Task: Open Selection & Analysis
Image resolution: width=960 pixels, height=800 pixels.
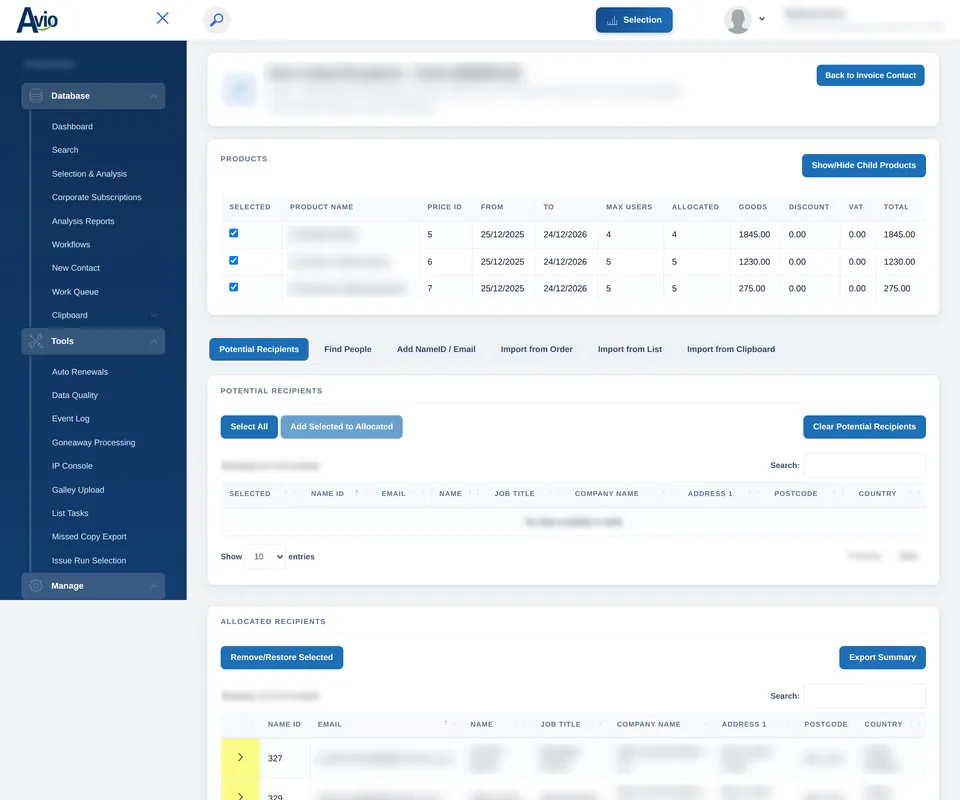Action: [x=89, y=174]
